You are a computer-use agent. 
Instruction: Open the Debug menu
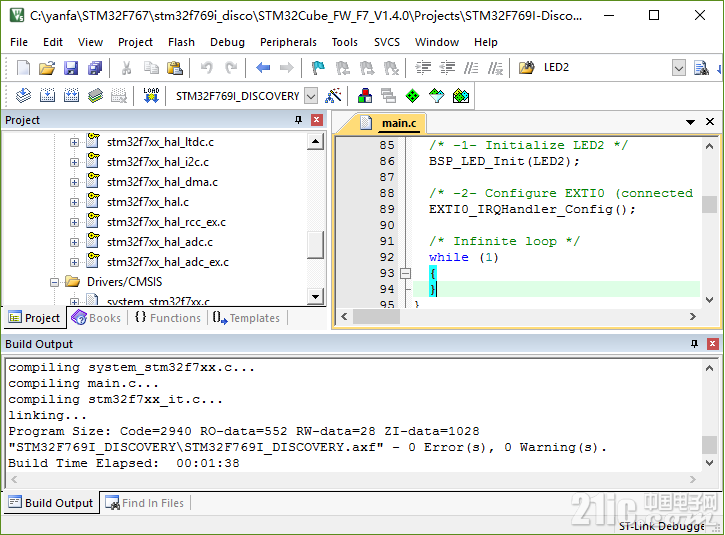coord(227,42)
